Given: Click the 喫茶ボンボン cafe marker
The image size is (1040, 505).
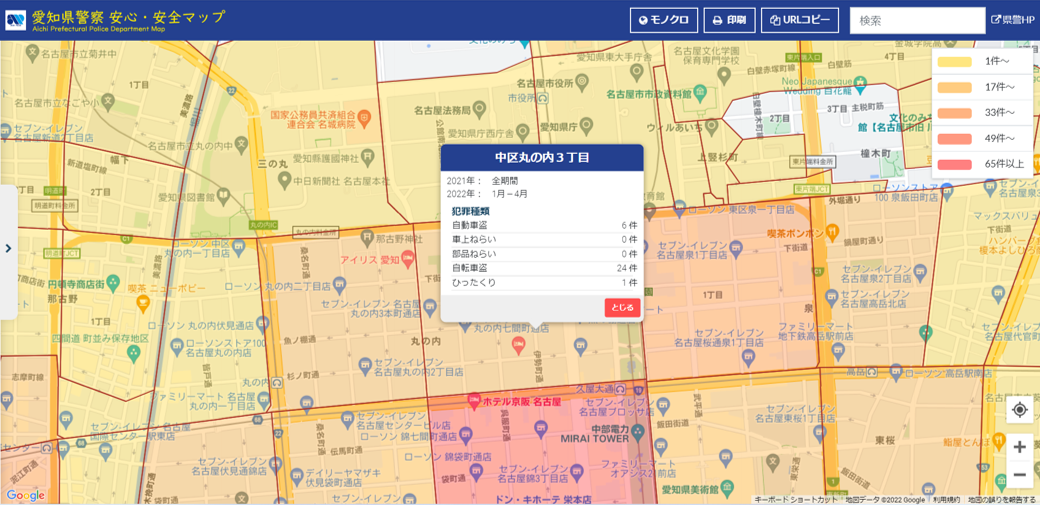Looking at the screenshot, I should [x=834, y=232].
